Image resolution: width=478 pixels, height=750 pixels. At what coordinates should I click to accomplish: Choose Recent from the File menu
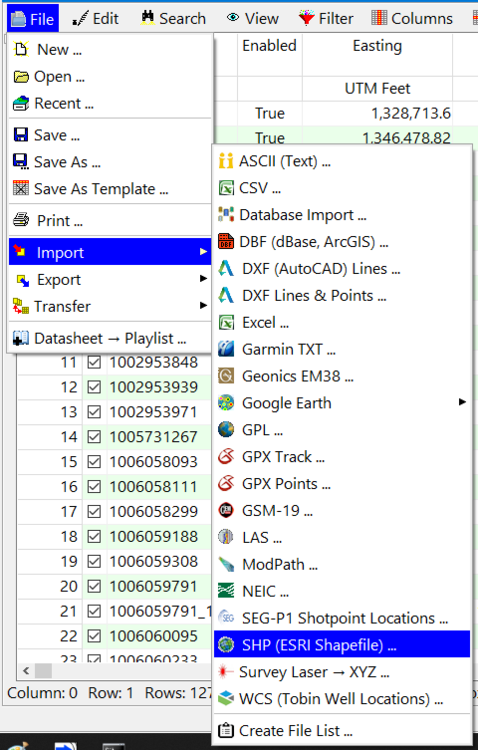click(110, 103)
